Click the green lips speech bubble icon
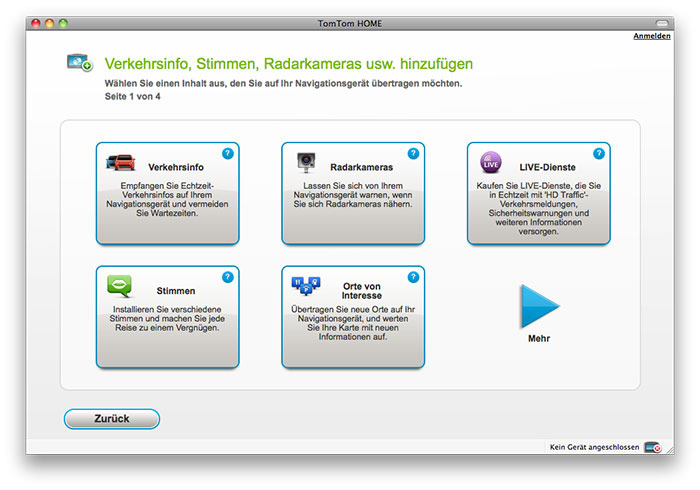This screenshot has height=490, width=700. [x=120, y=286]
